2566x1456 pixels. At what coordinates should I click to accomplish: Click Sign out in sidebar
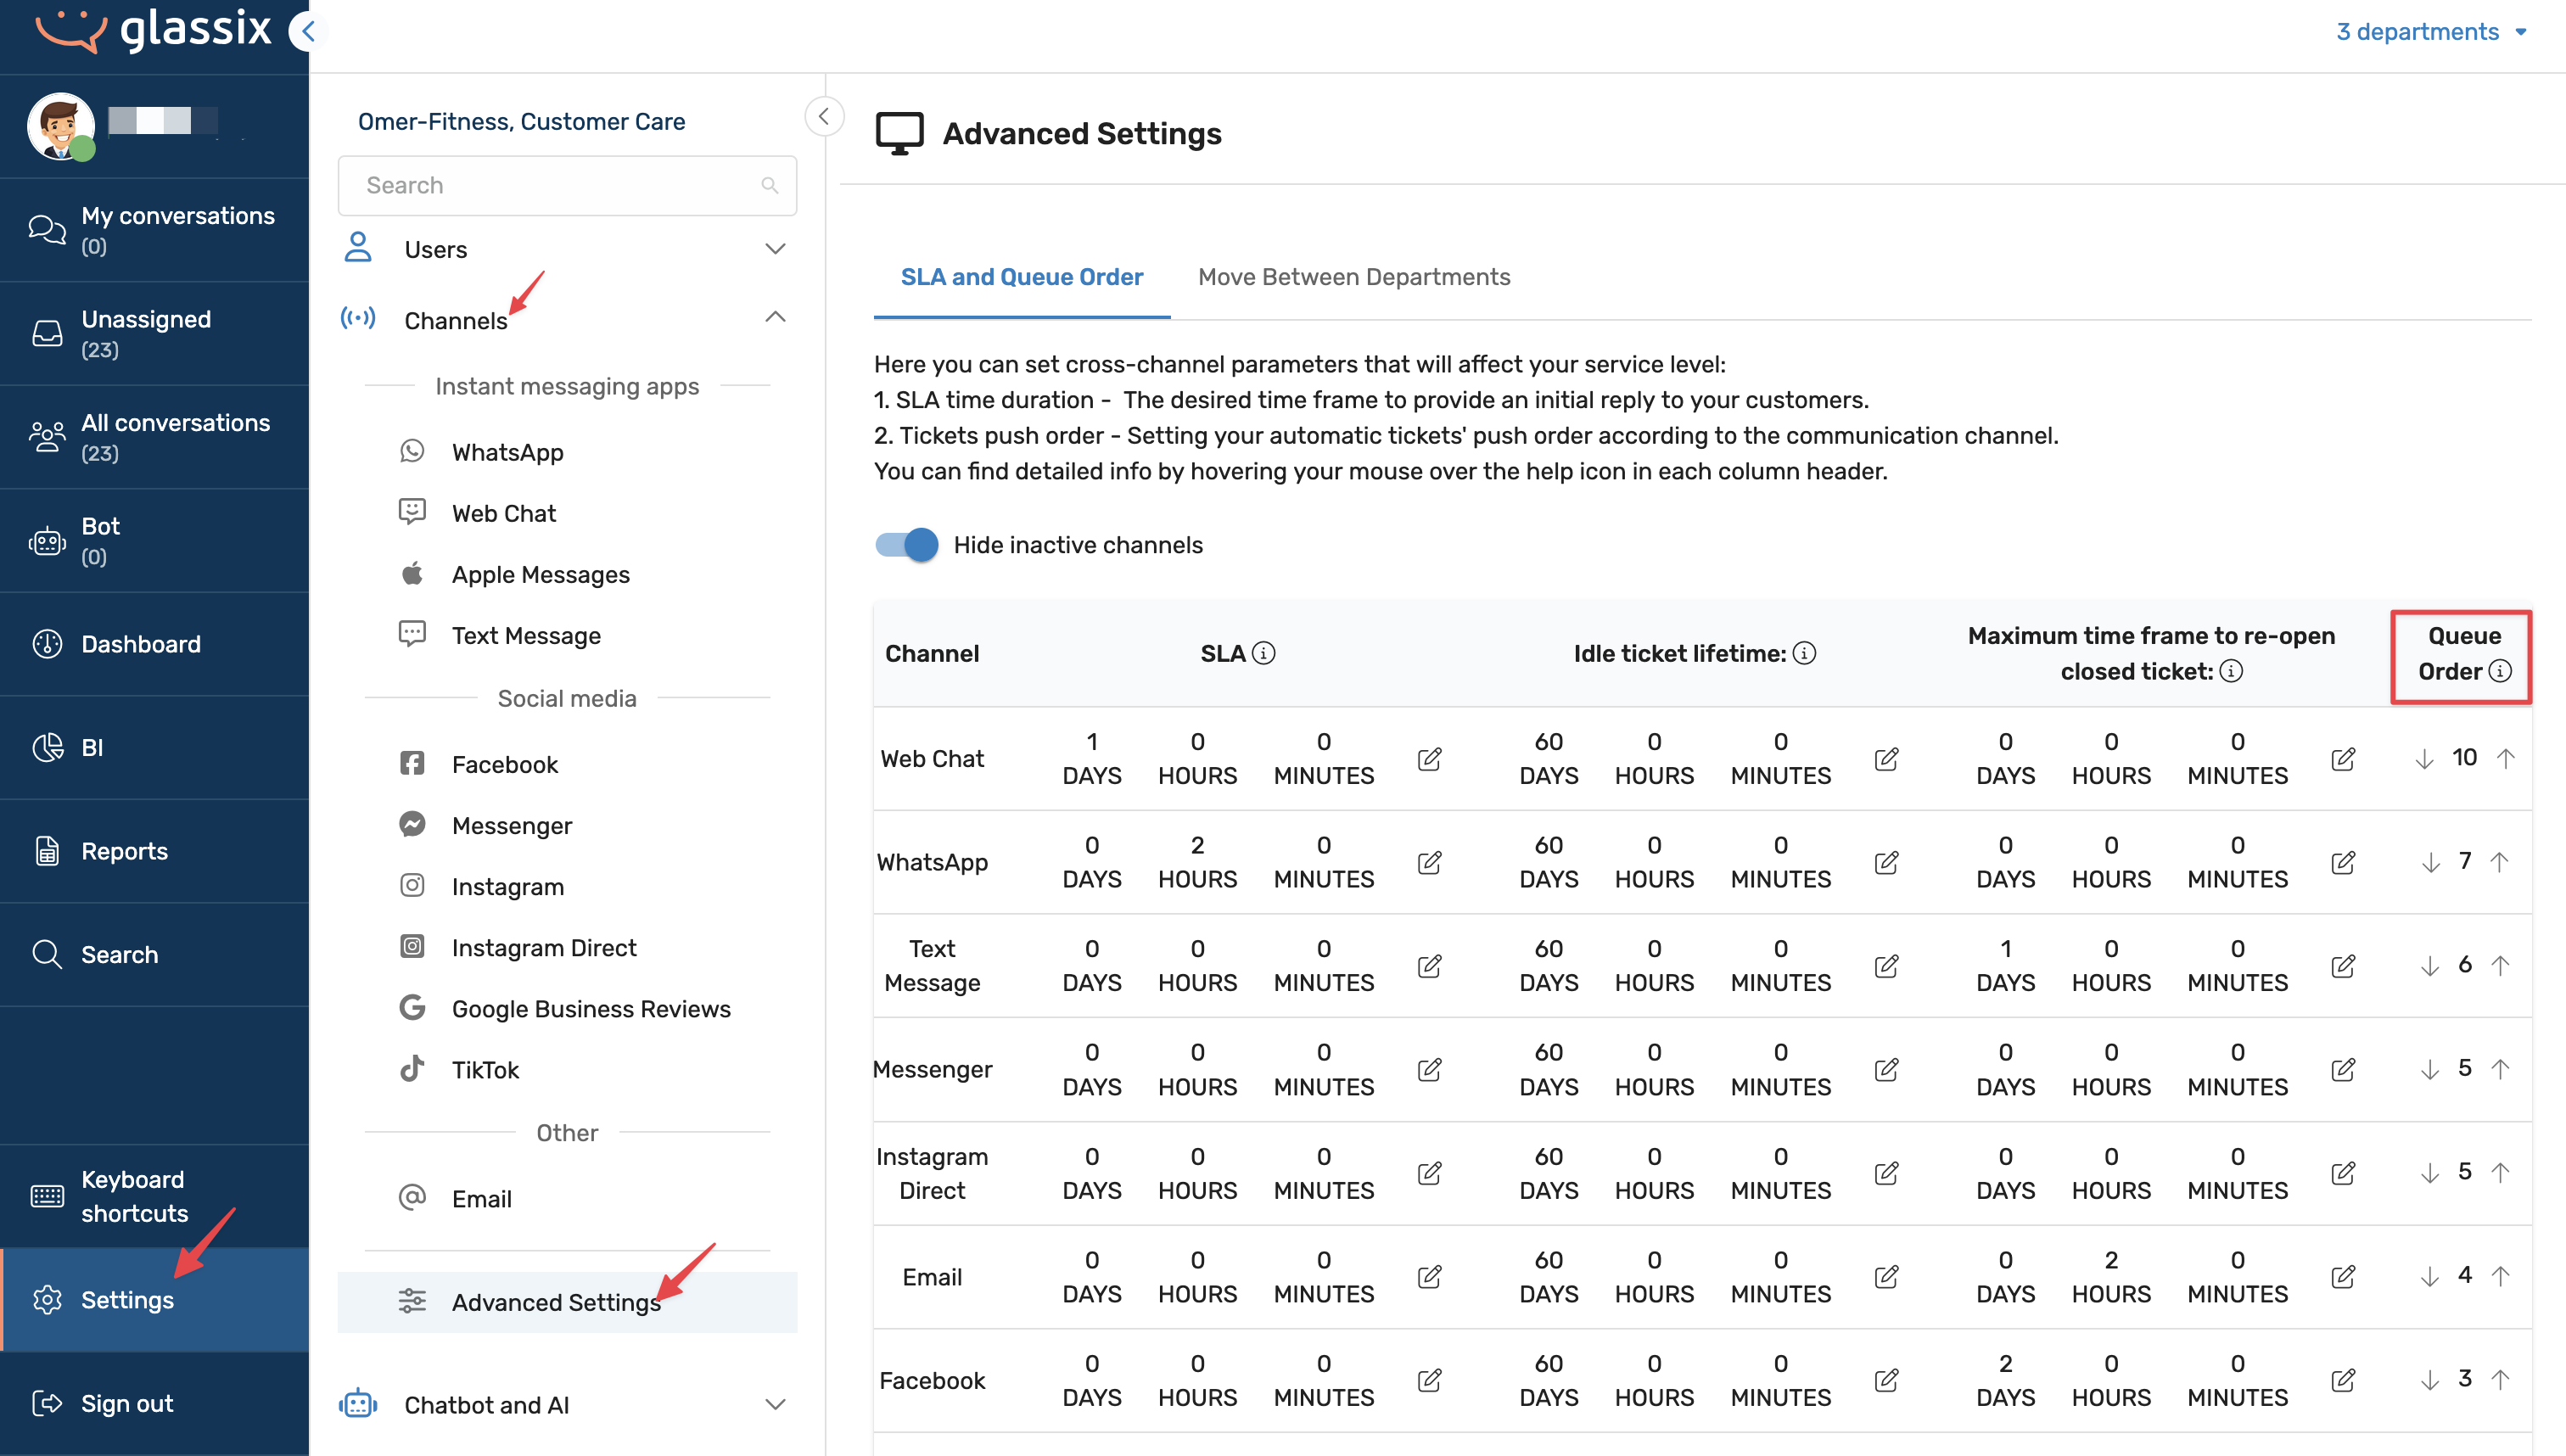point(126,1403)
